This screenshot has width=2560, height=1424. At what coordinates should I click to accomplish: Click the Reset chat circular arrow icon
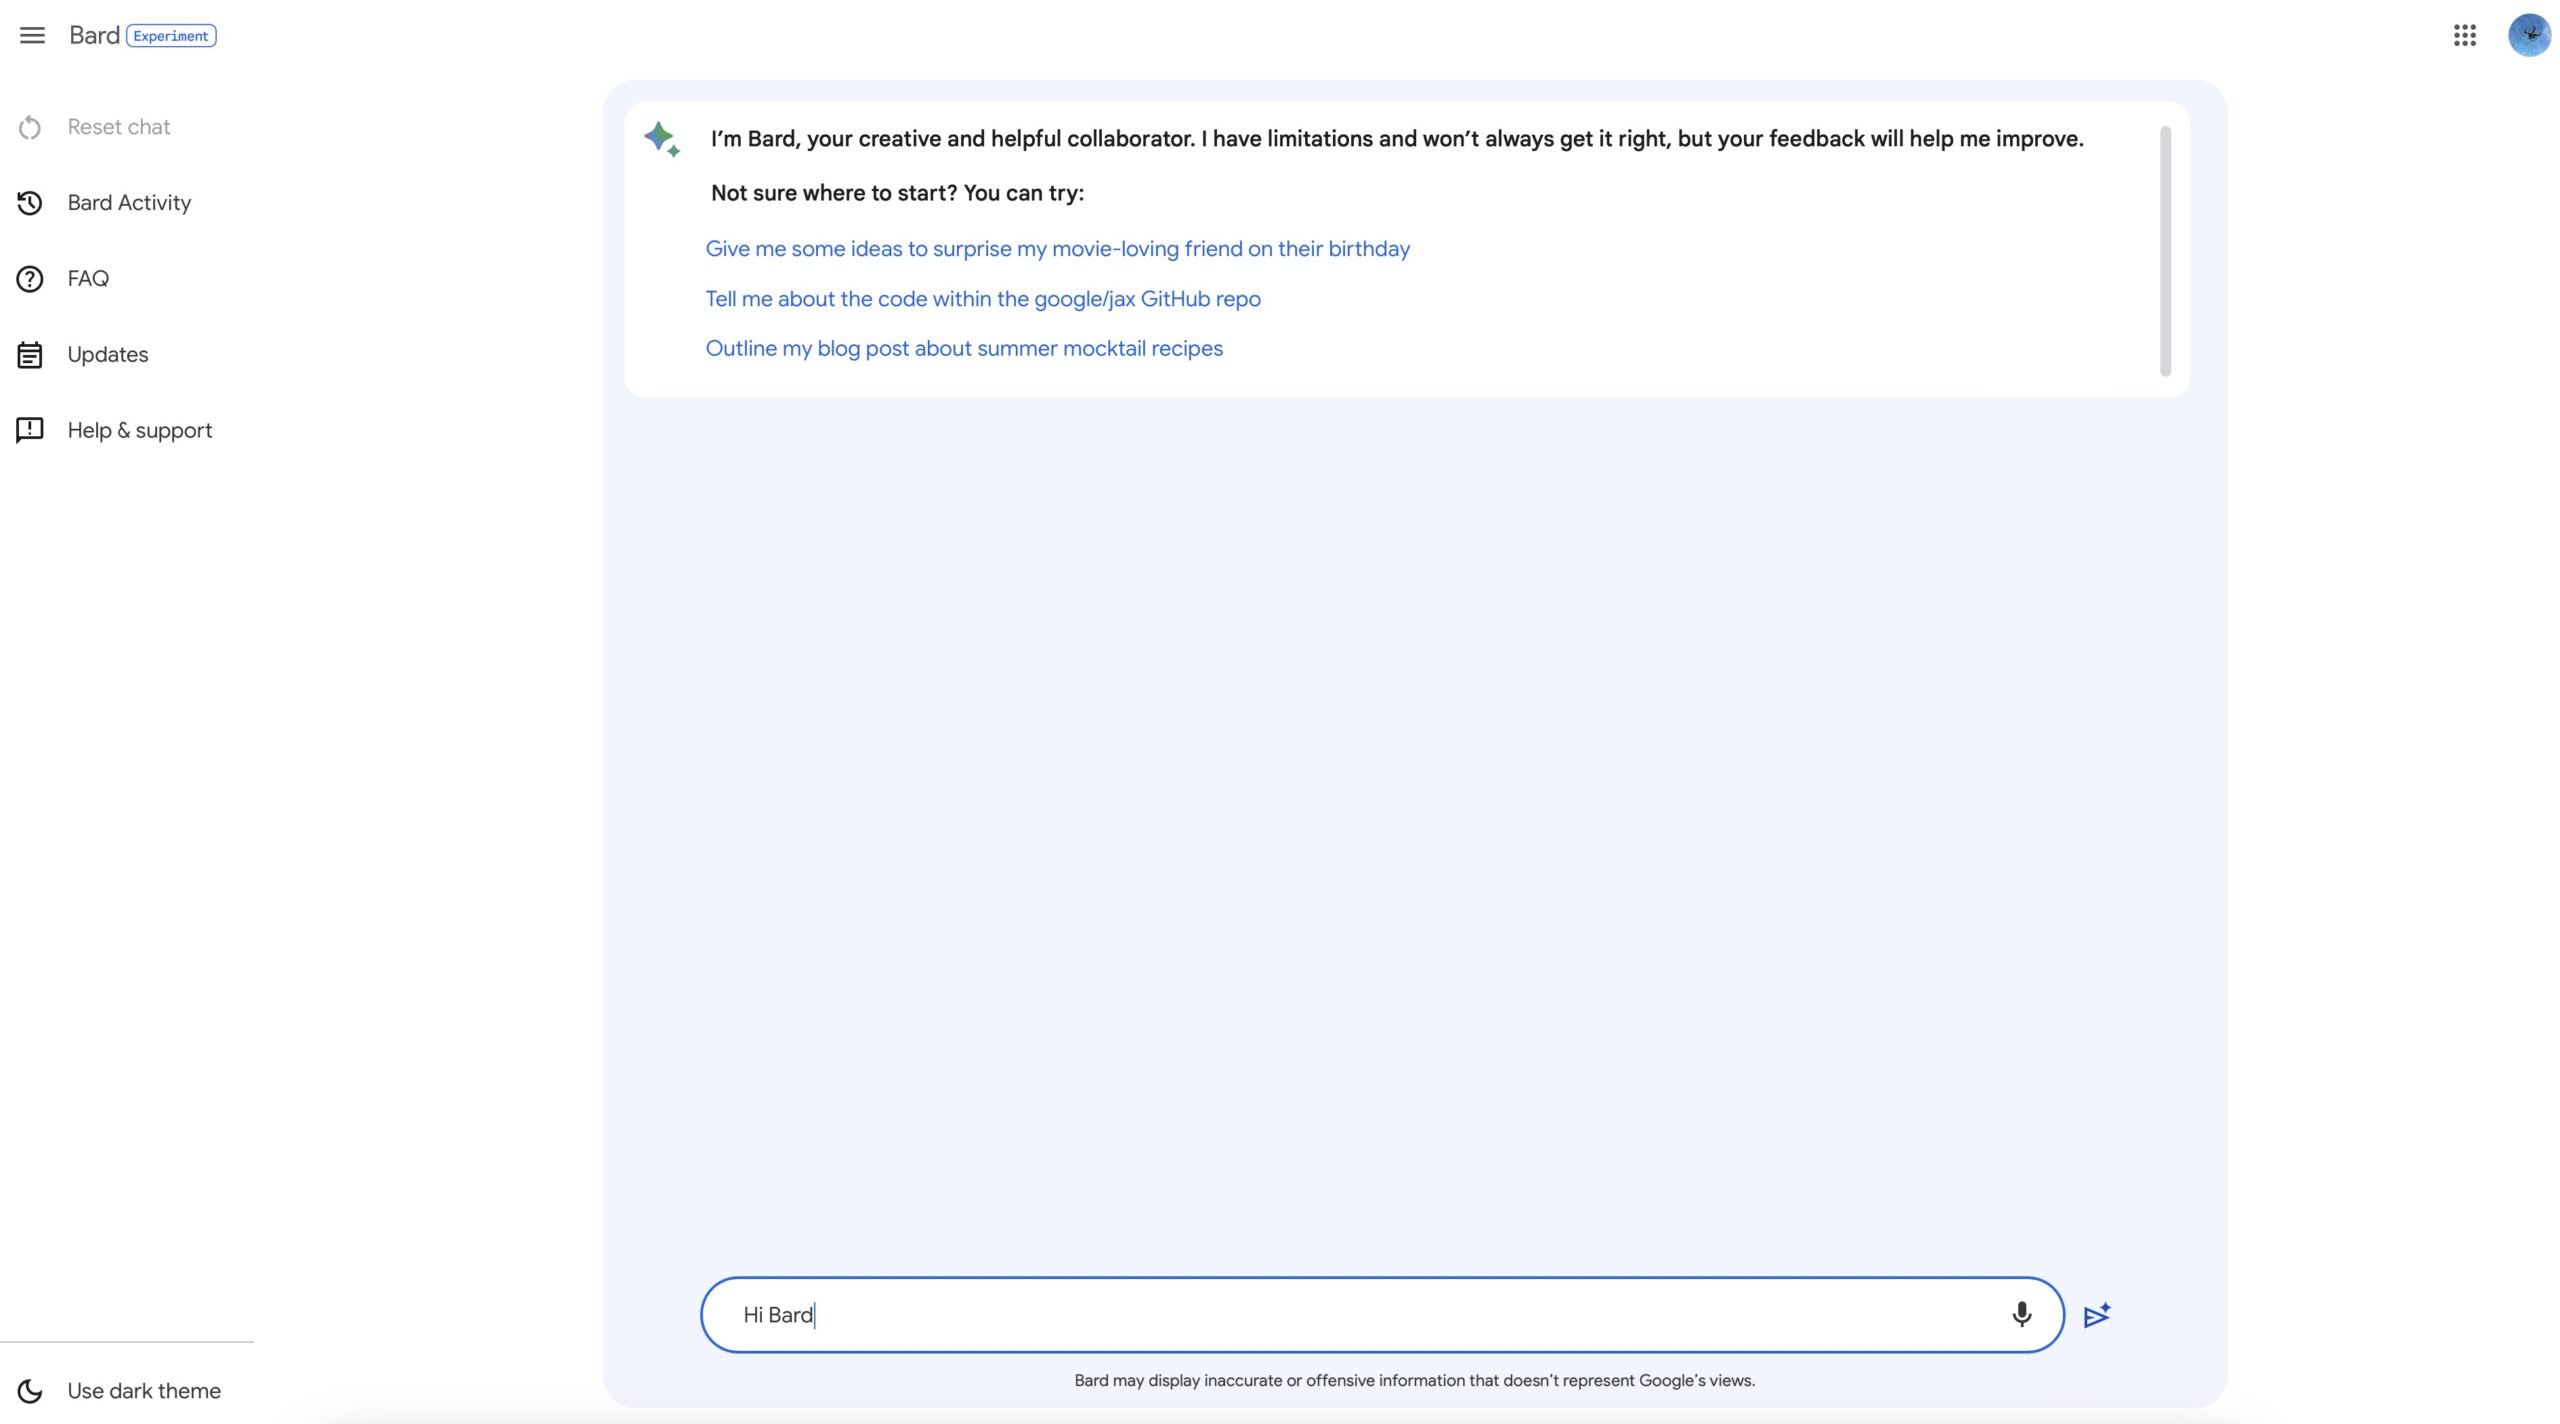coord(30,128)
